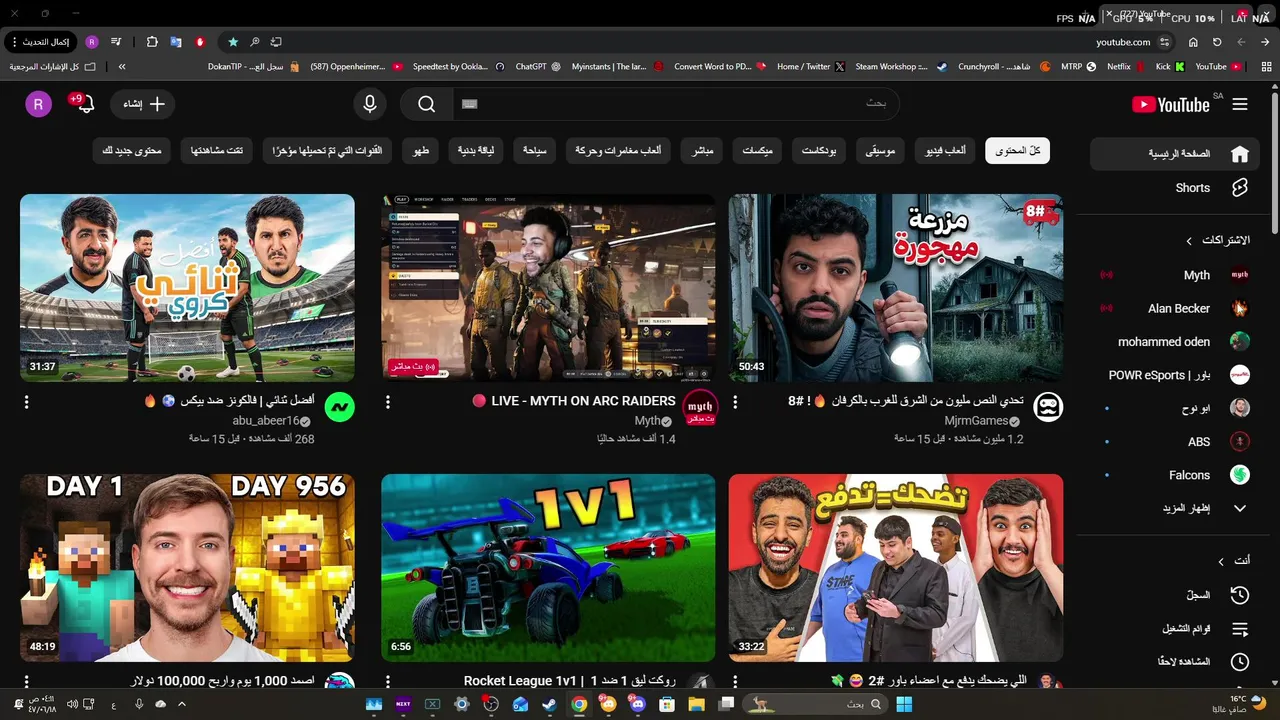The height and width of the screenshot is (720, 1280).
Task: Go to Home (الصفحة الرئيسية) in sidebar
Action: point(1175,154)
